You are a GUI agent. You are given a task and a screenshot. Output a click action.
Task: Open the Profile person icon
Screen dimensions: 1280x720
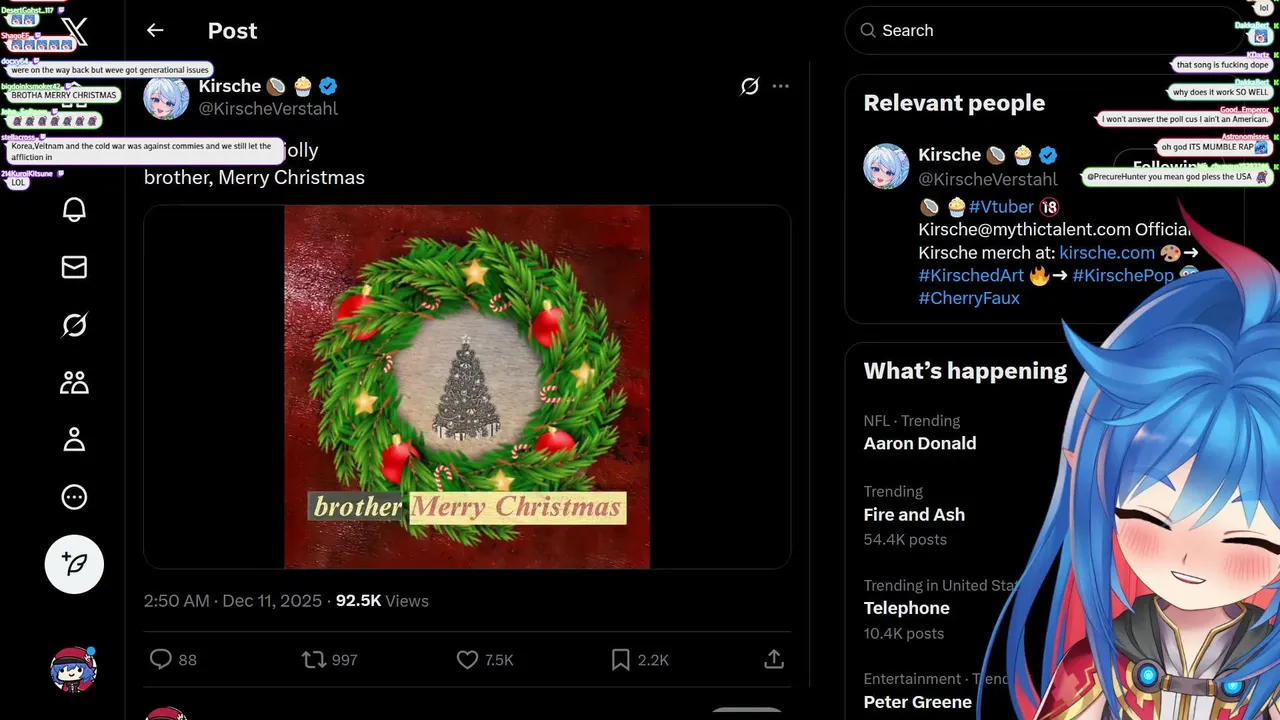tap(74, 440)
